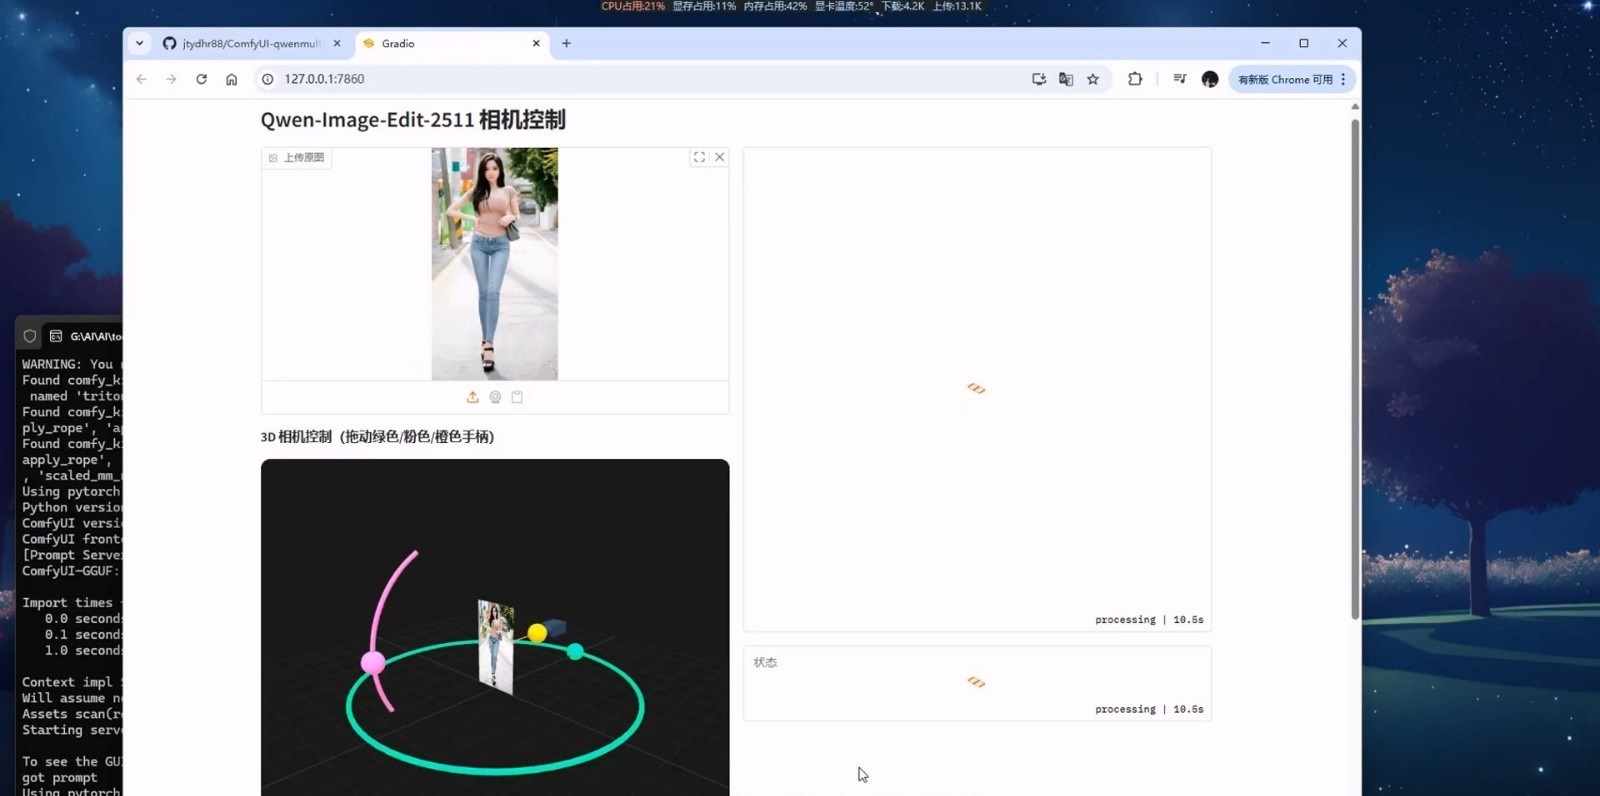
Task: Open a new browser tab
Action: coord(566,43)
